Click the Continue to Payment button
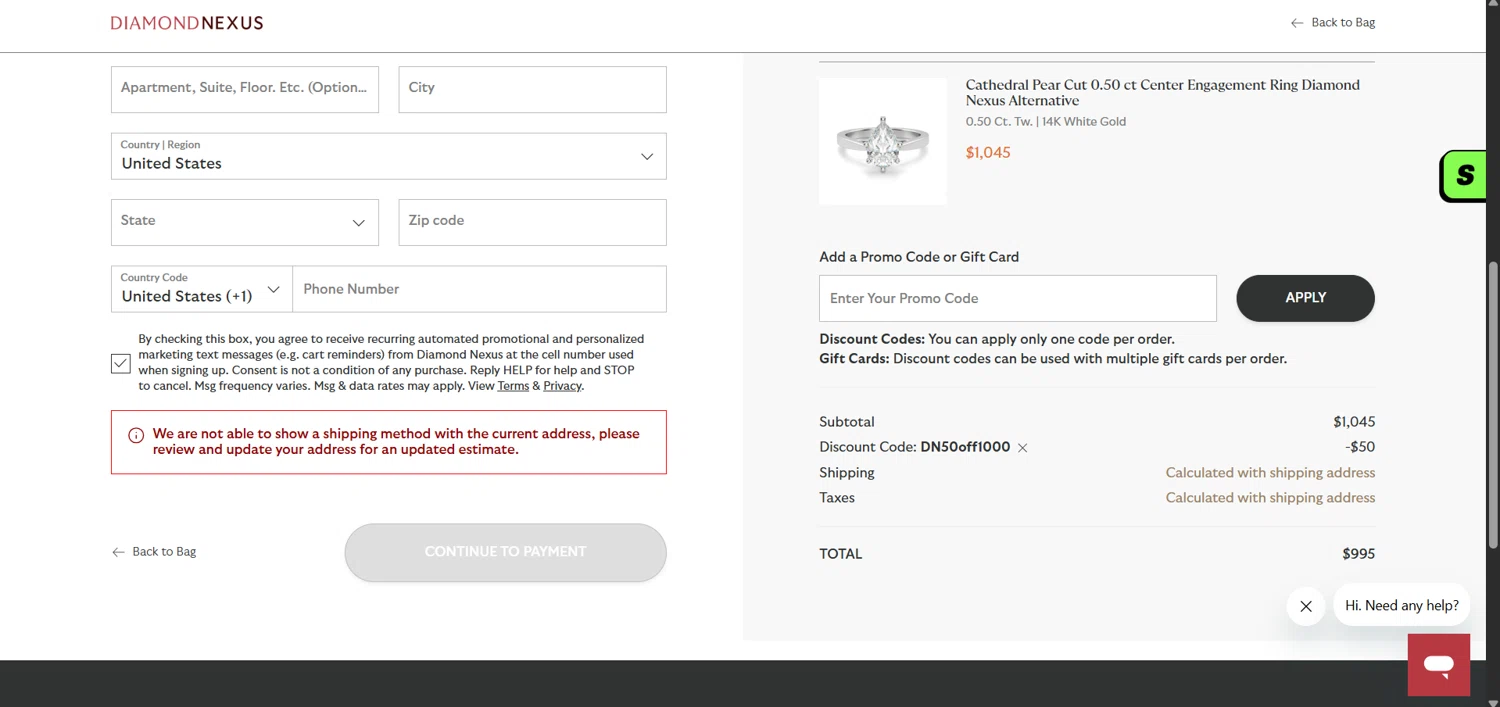This screenshot has height=707, width=1500. 505,552
